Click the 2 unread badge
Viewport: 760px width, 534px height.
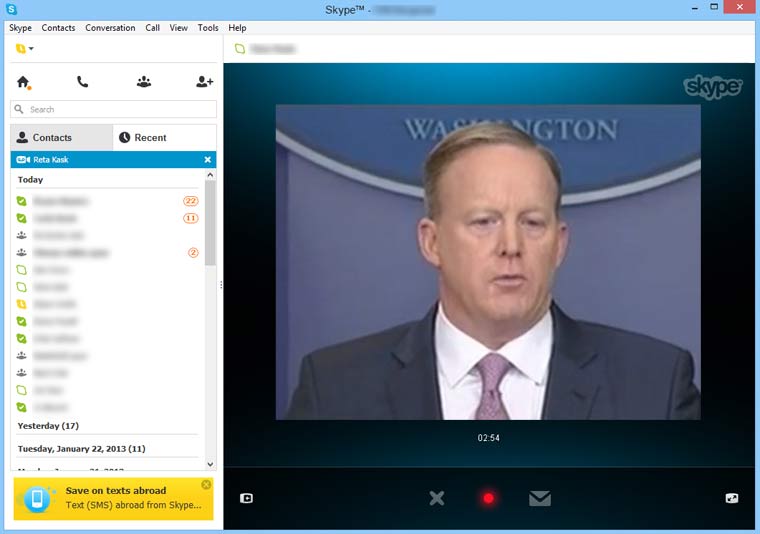(x=193, y=252)
